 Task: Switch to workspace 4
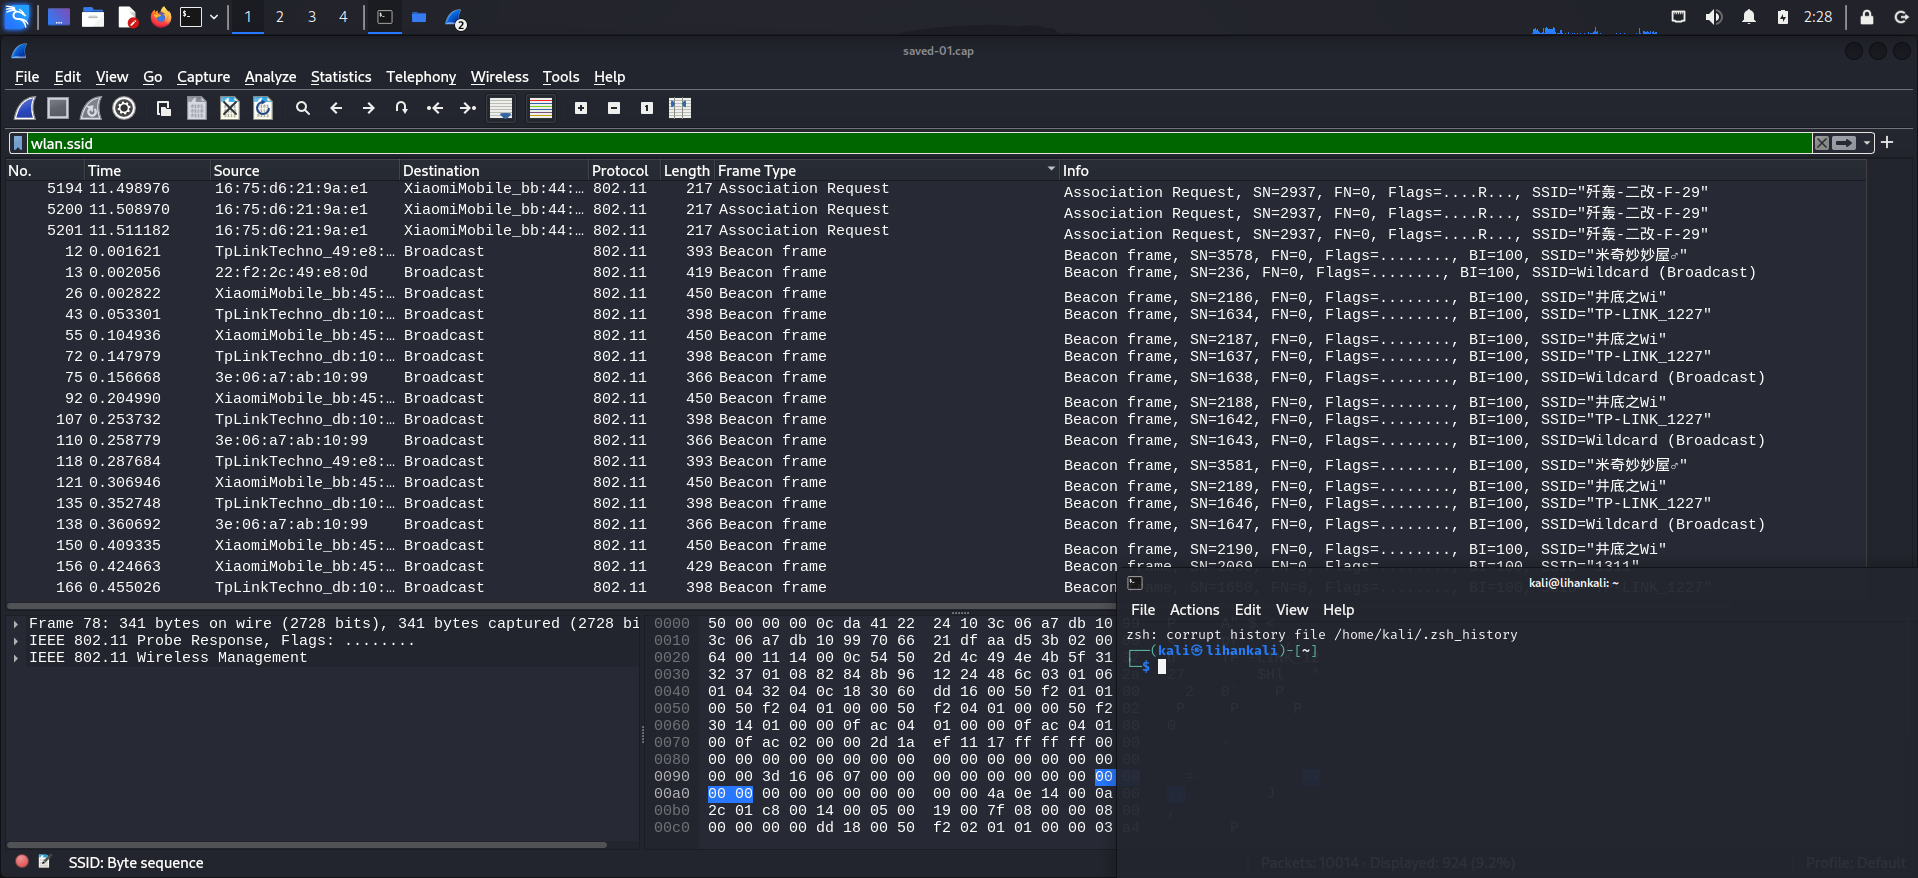tap(343, 17)
